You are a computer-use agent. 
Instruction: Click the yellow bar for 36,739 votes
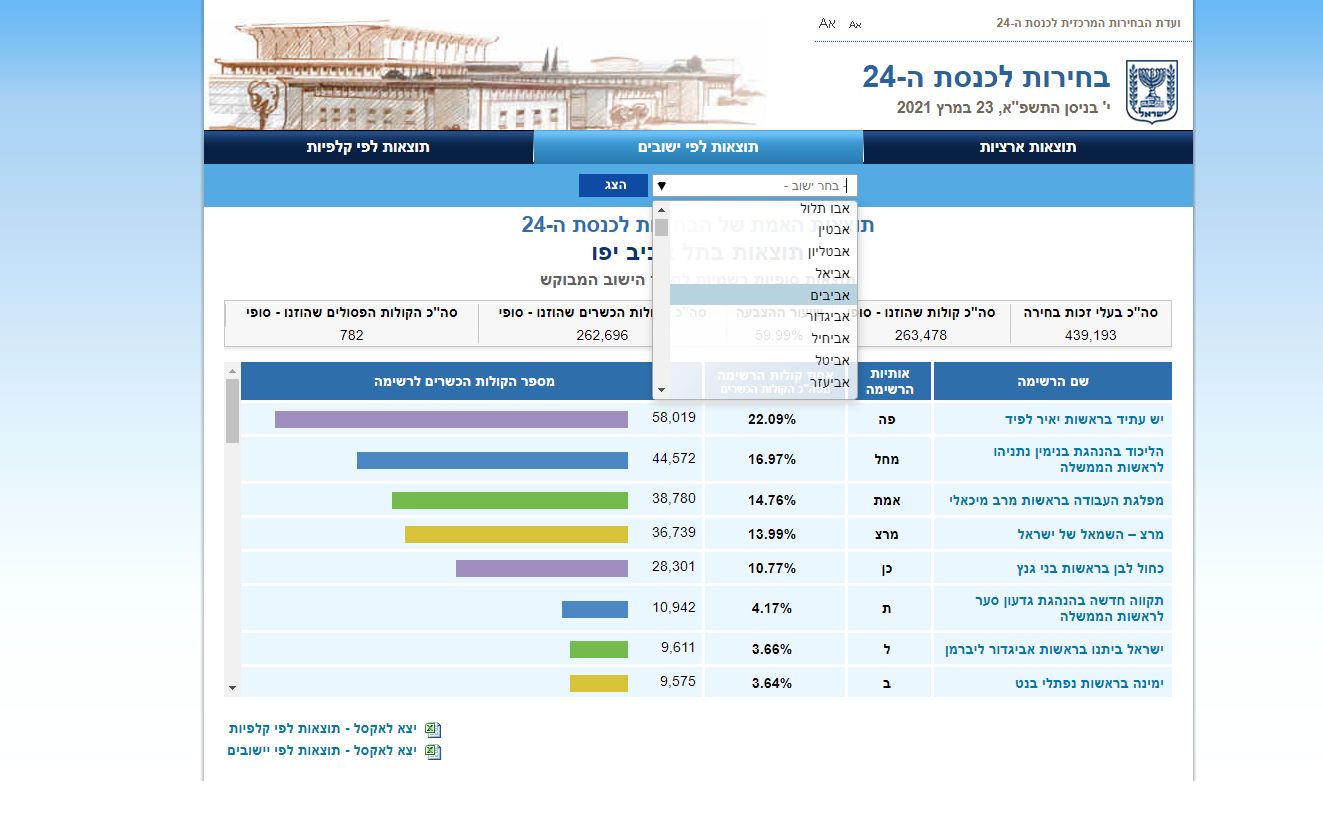(x=516, y=534)
